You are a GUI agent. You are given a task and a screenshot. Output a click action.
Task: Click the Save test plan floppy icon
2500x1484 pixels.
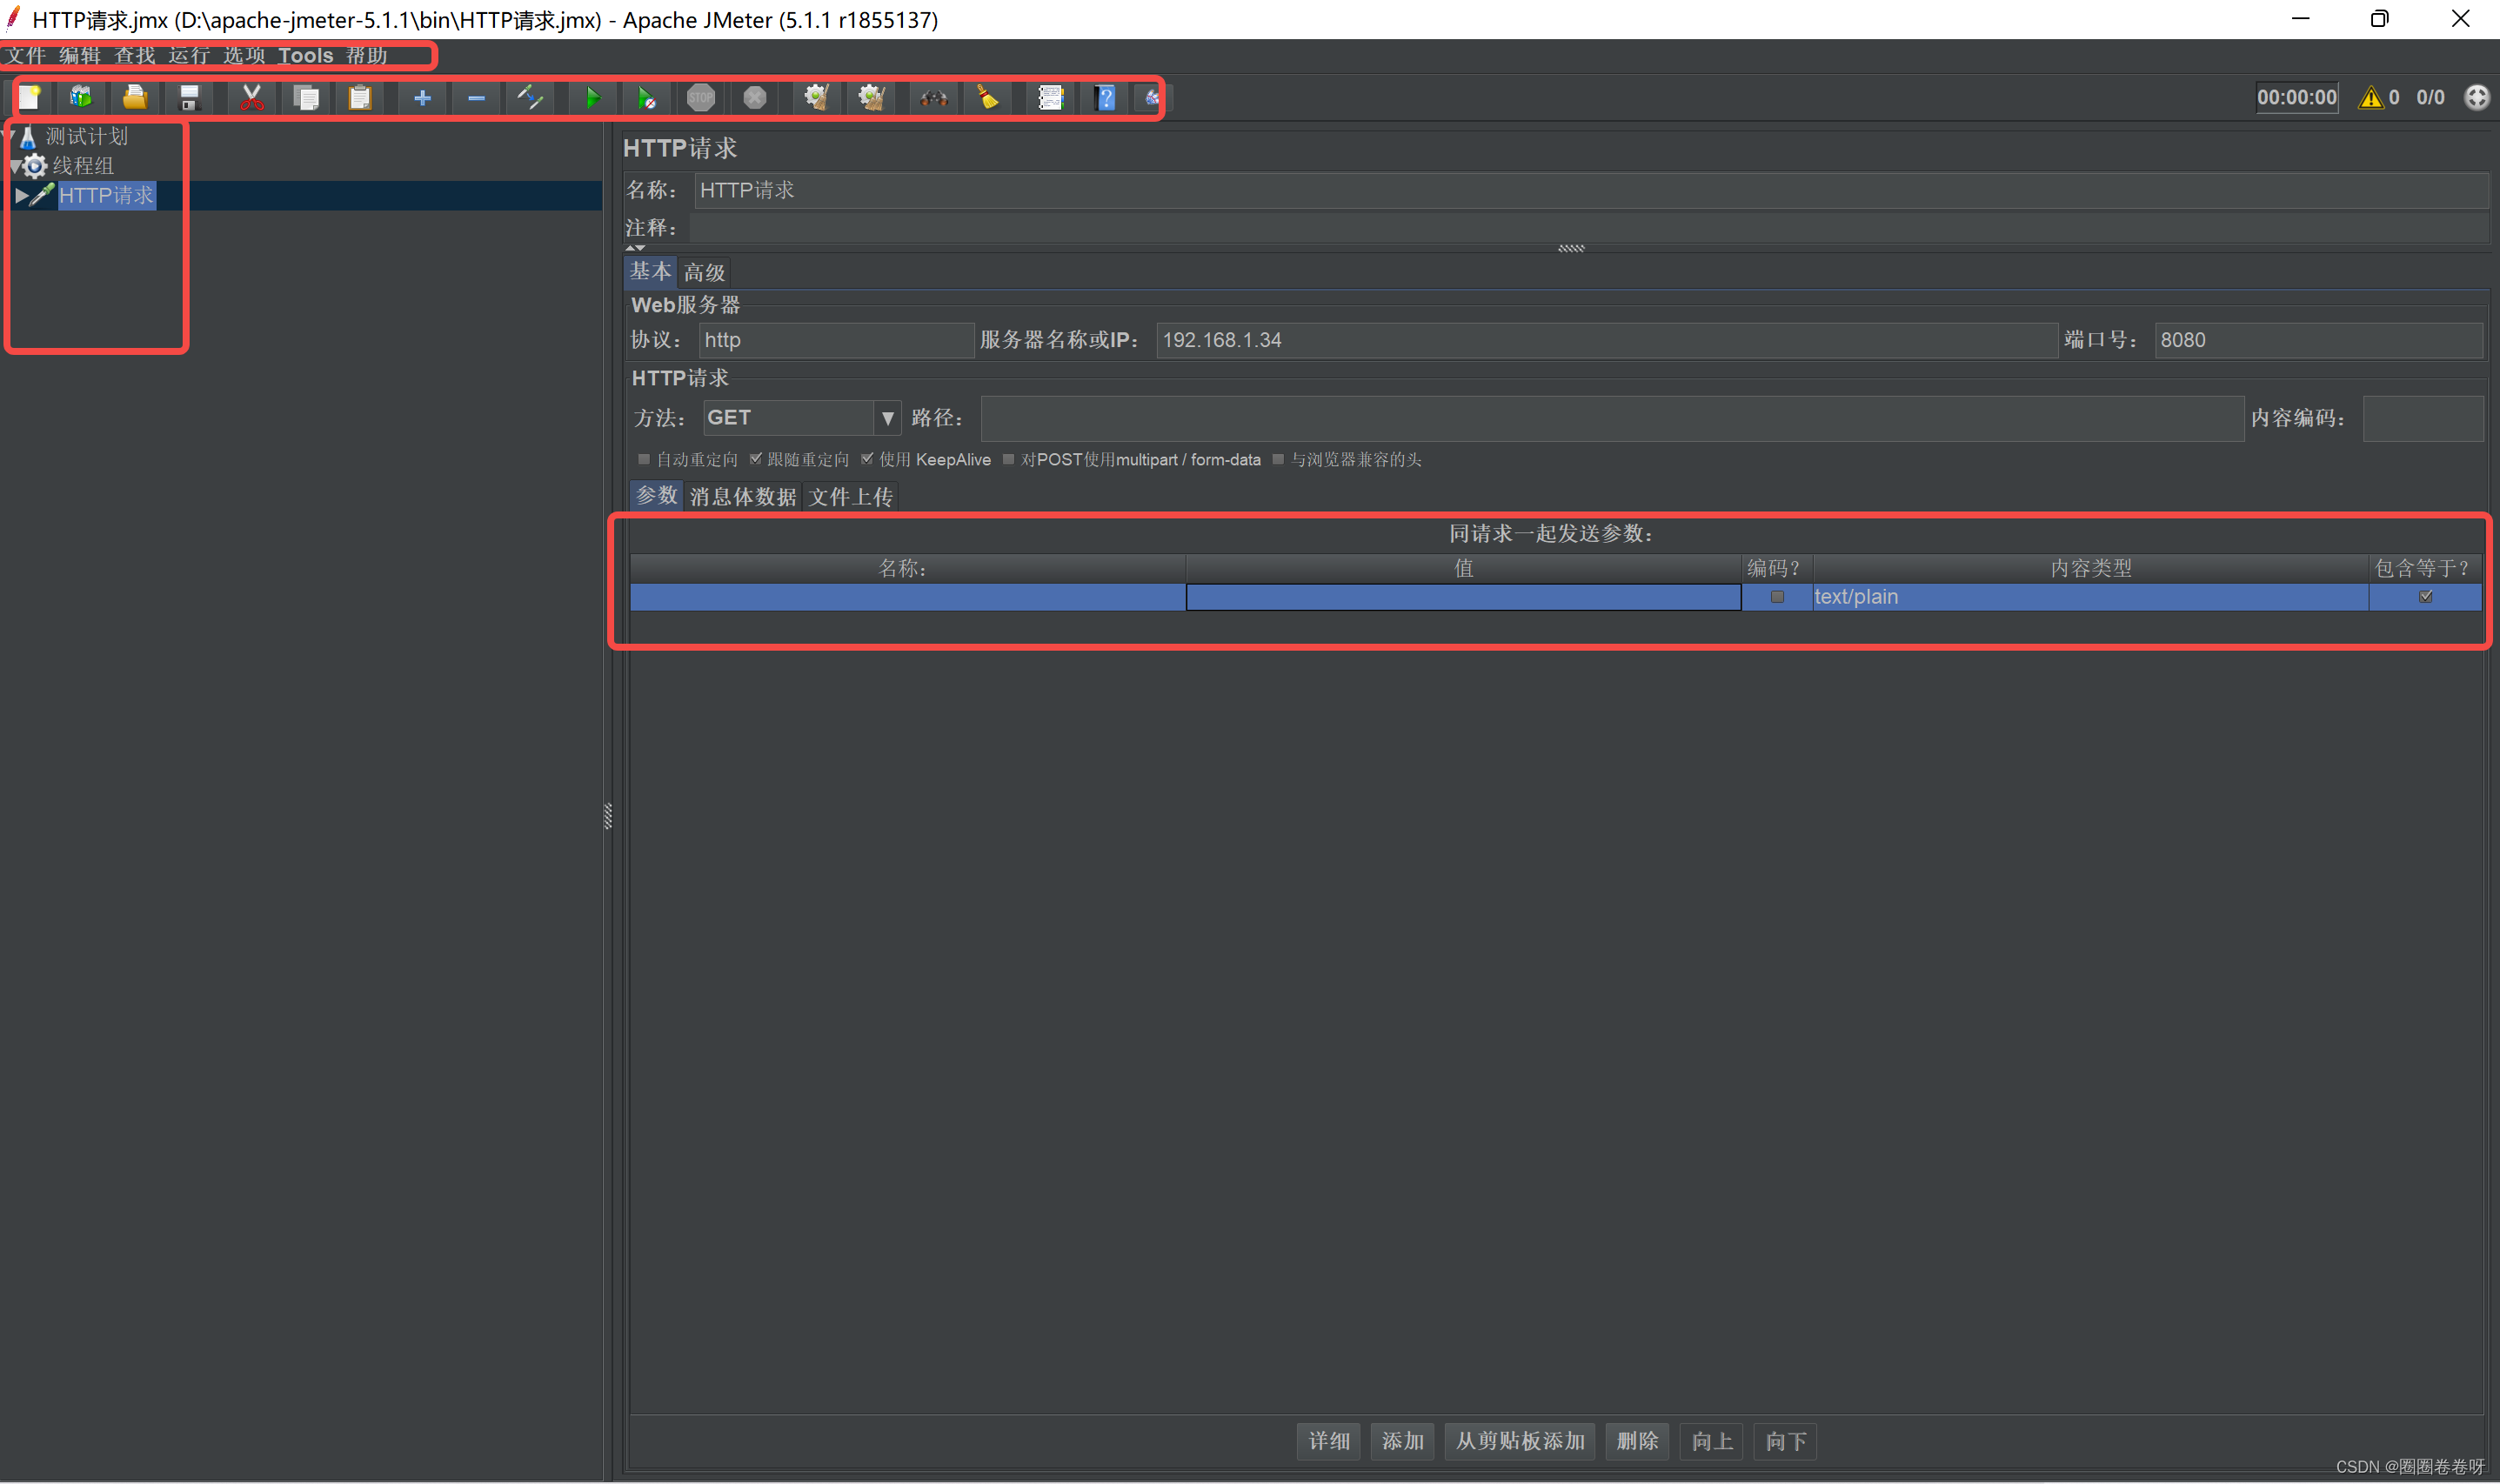[189, 98]
